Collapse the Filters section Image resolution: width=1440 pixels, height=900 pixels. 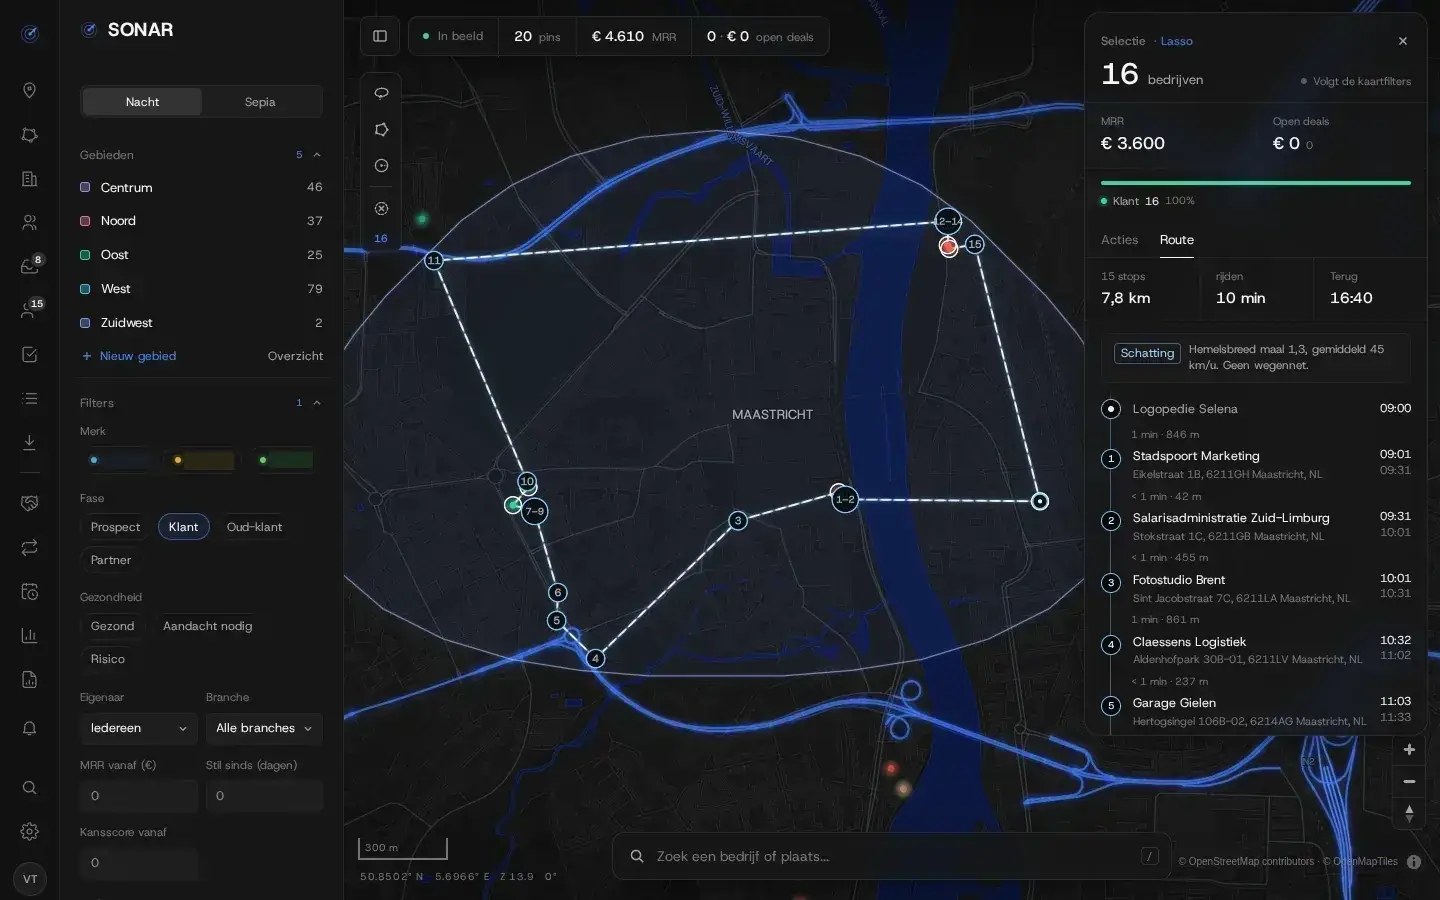click(317, 403)
